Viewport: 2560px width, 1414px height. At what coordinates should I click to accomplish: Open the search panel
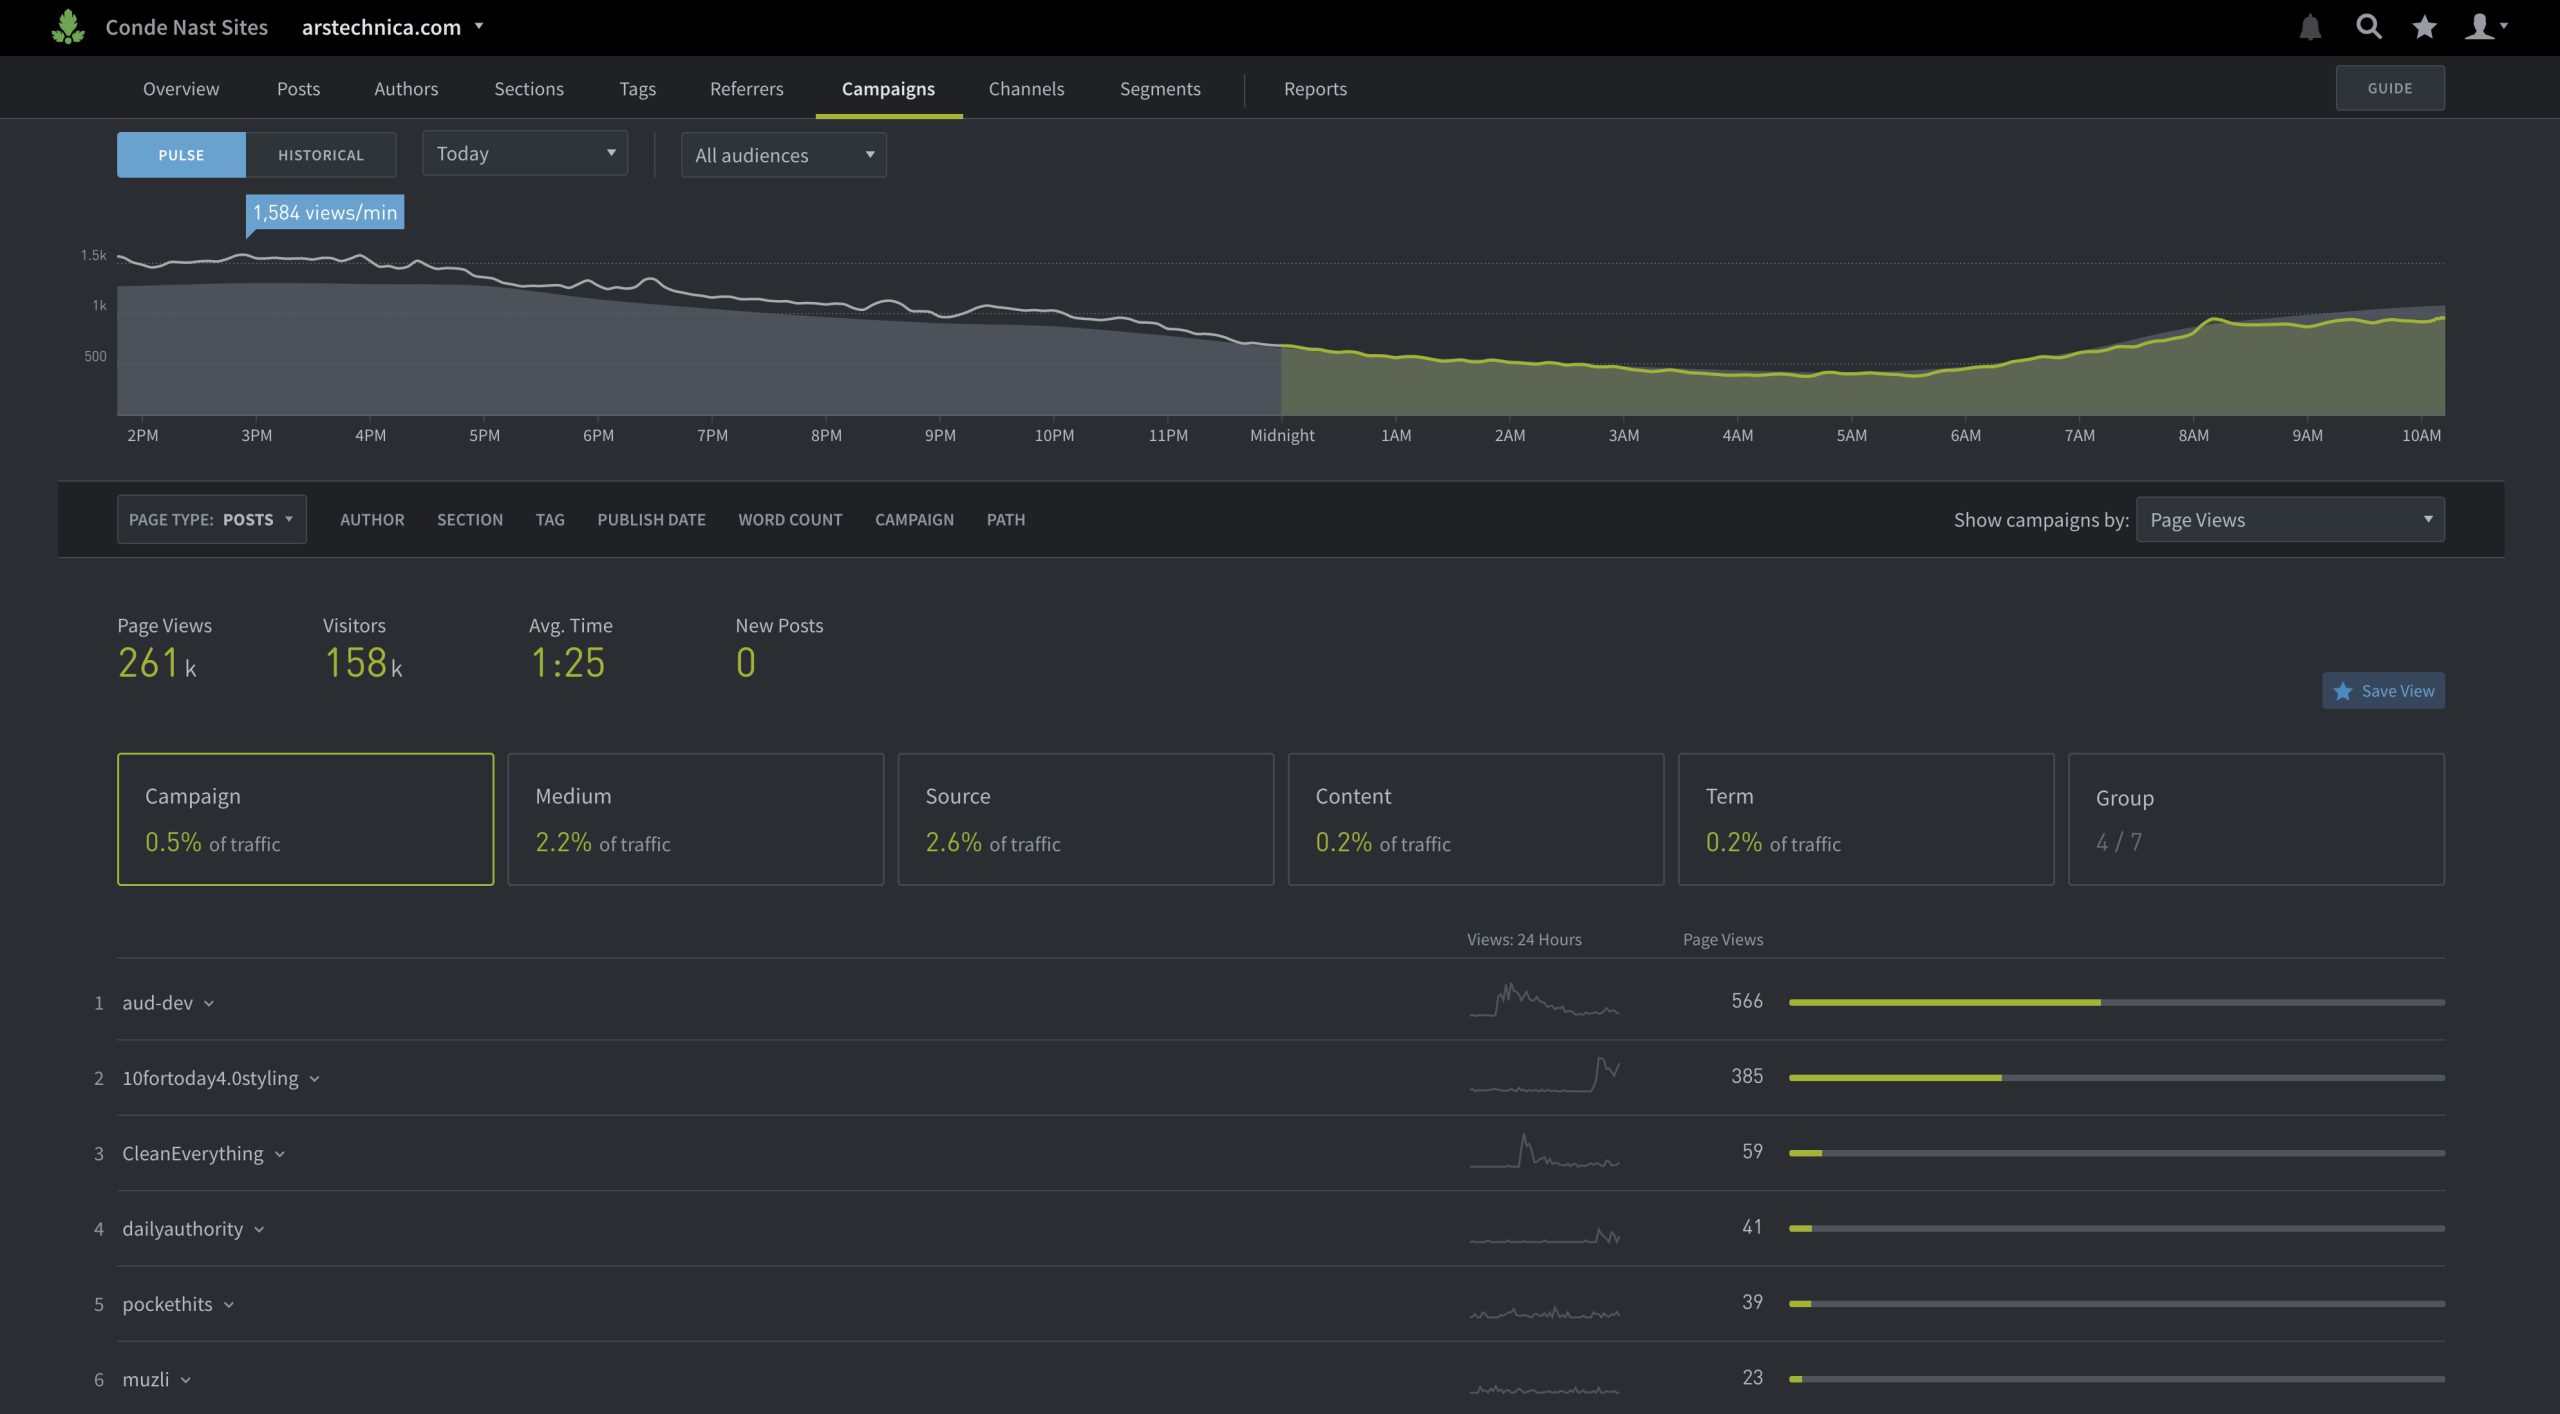click(2369, 27)
